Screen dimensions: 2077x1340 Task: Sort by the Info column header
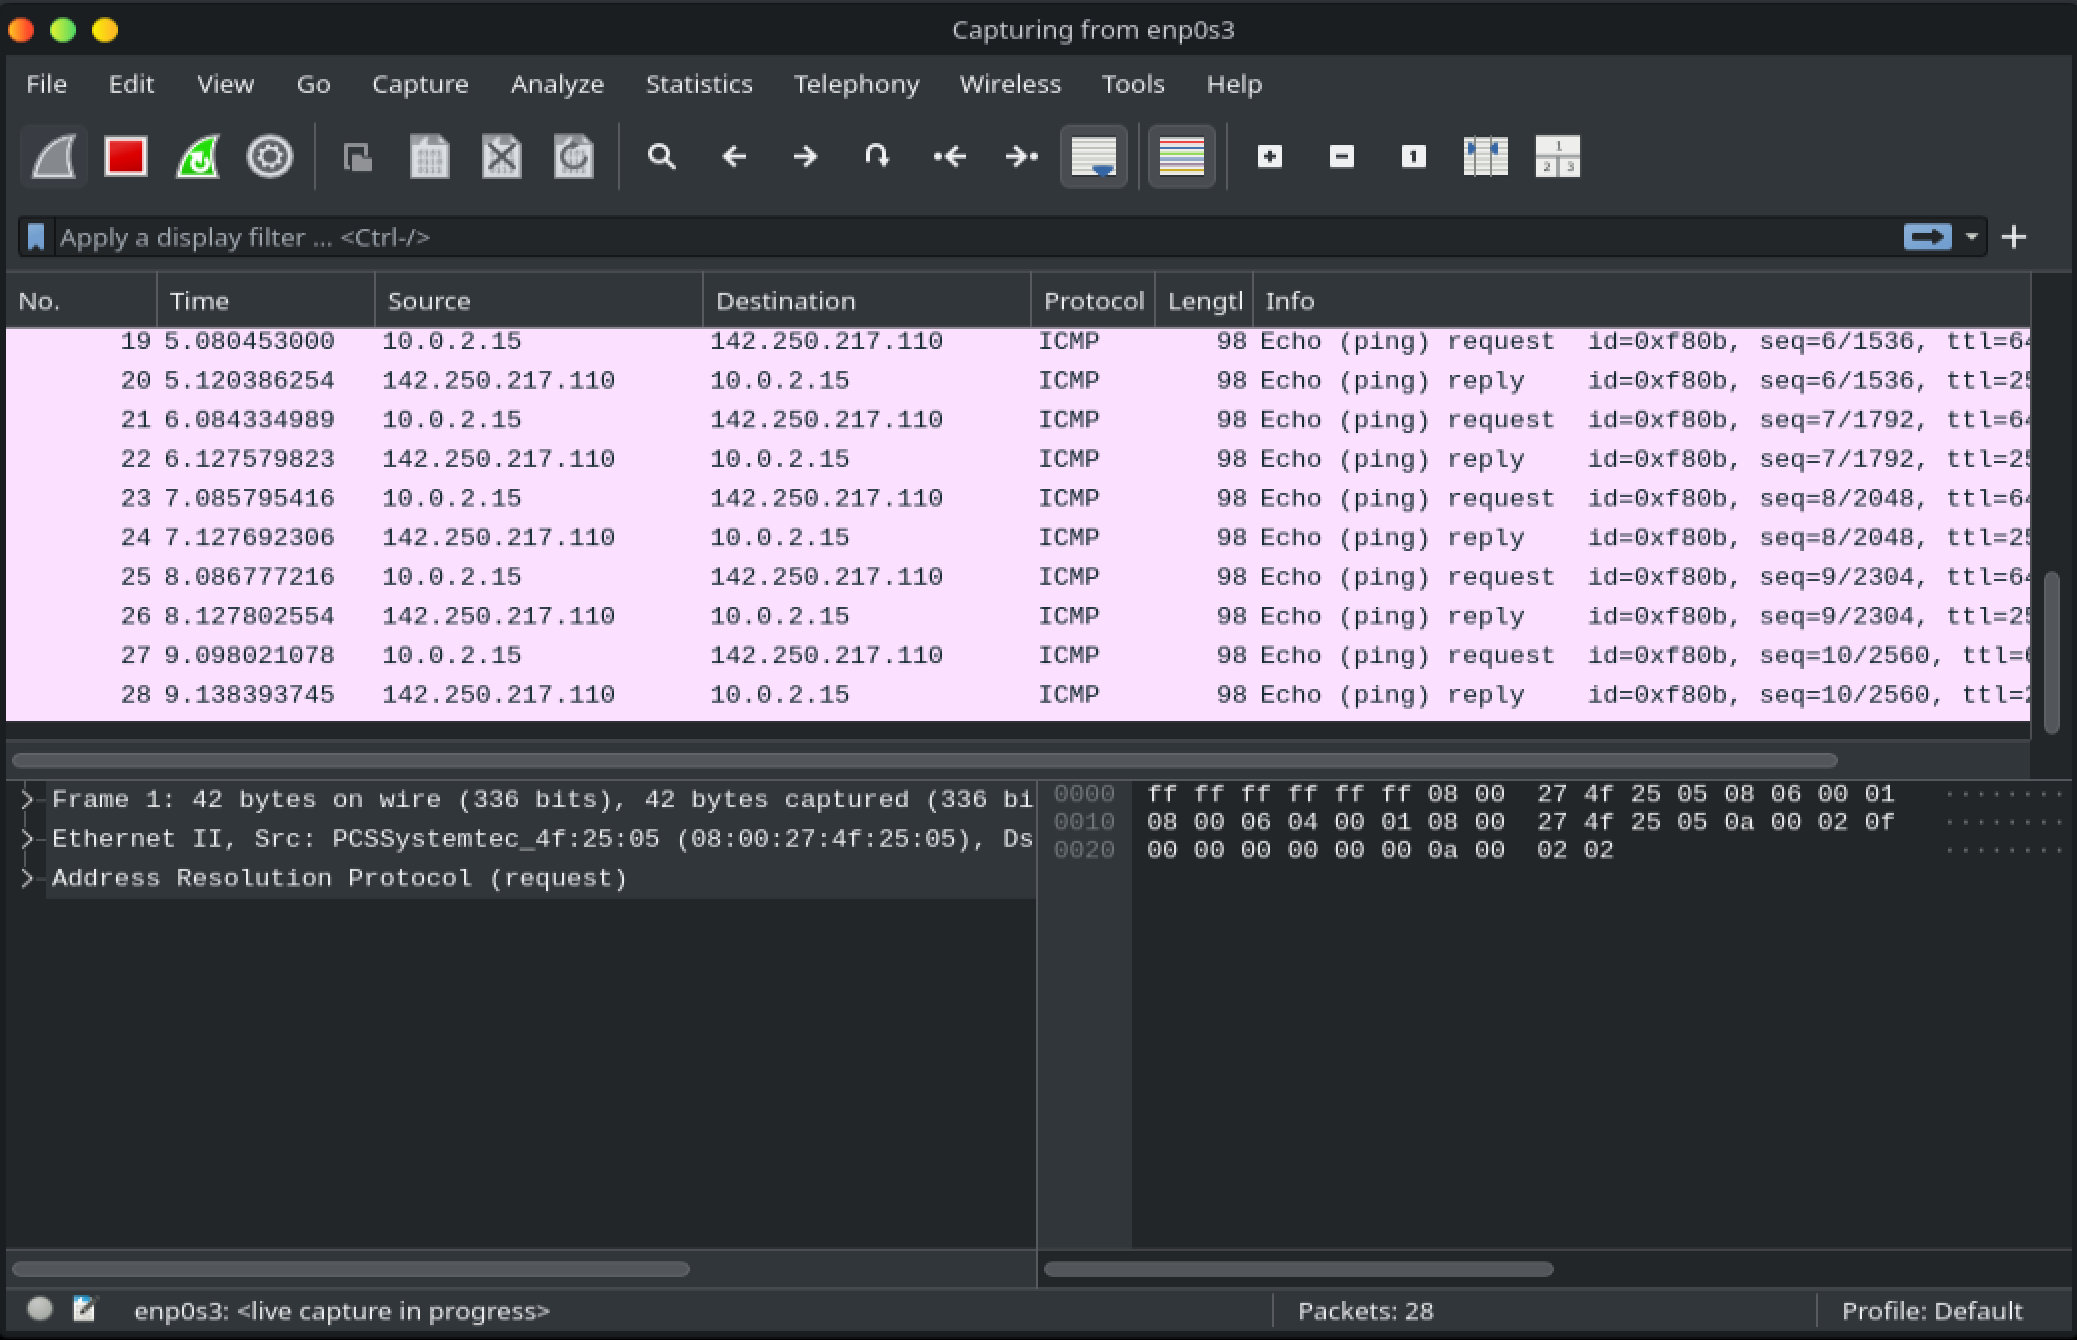[x=1642, y=301]
